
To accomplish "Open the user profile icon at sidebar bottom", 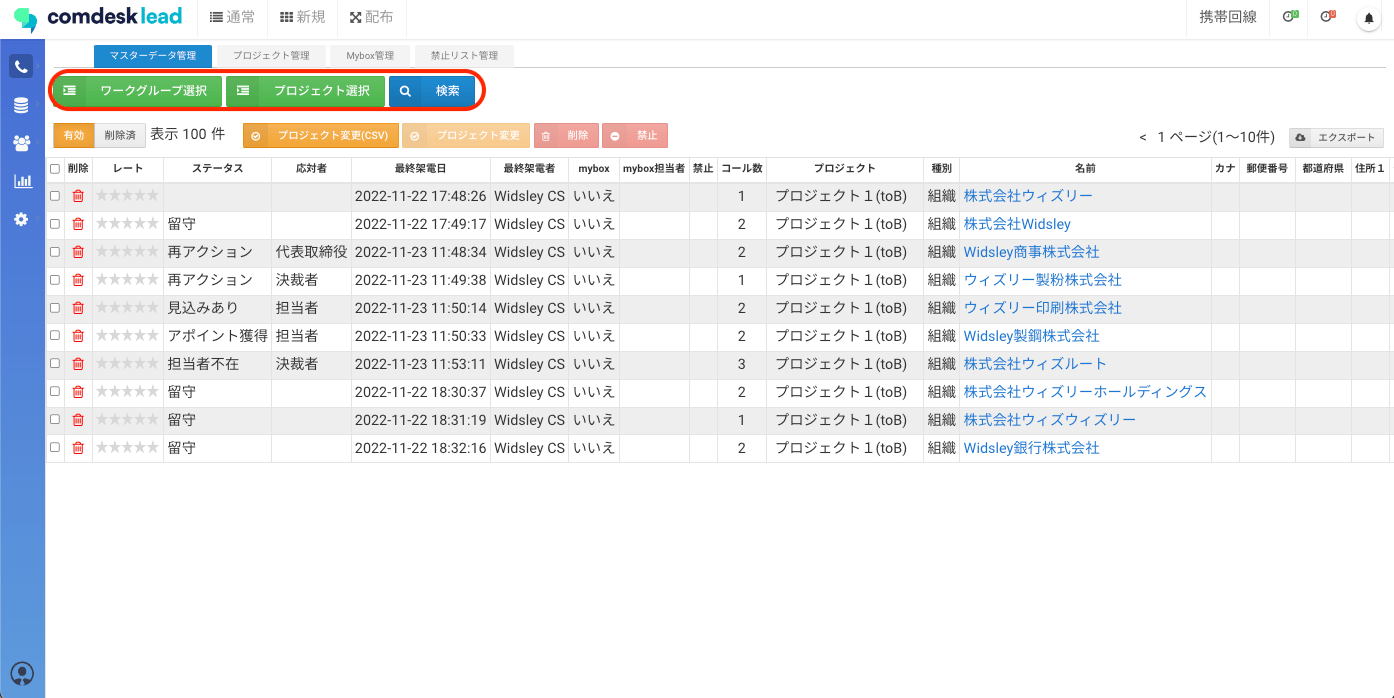I will pyautogui.click(x=21, y=673).
